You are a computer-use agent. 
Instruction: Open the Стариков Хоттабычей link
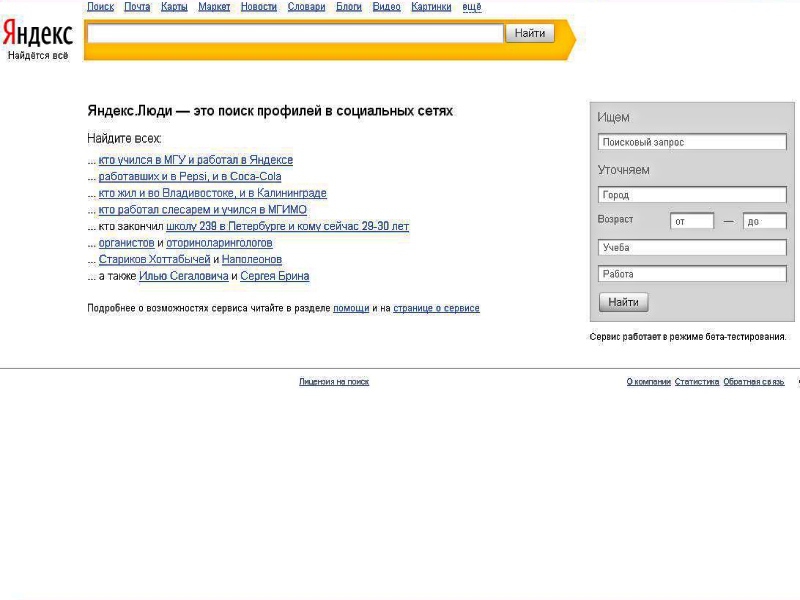click(x=154, y=259)
